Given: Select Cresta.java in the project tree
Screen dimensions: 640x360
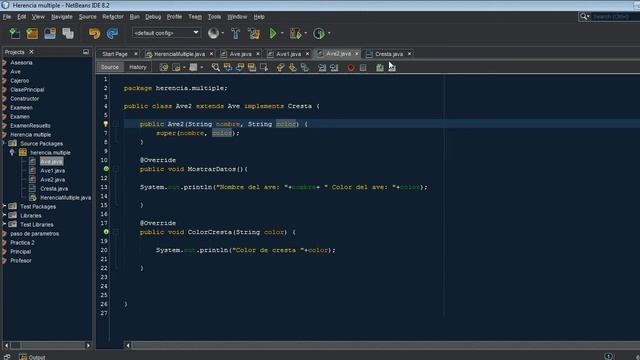Looking at the screenshot, I should tap(54, 189).
